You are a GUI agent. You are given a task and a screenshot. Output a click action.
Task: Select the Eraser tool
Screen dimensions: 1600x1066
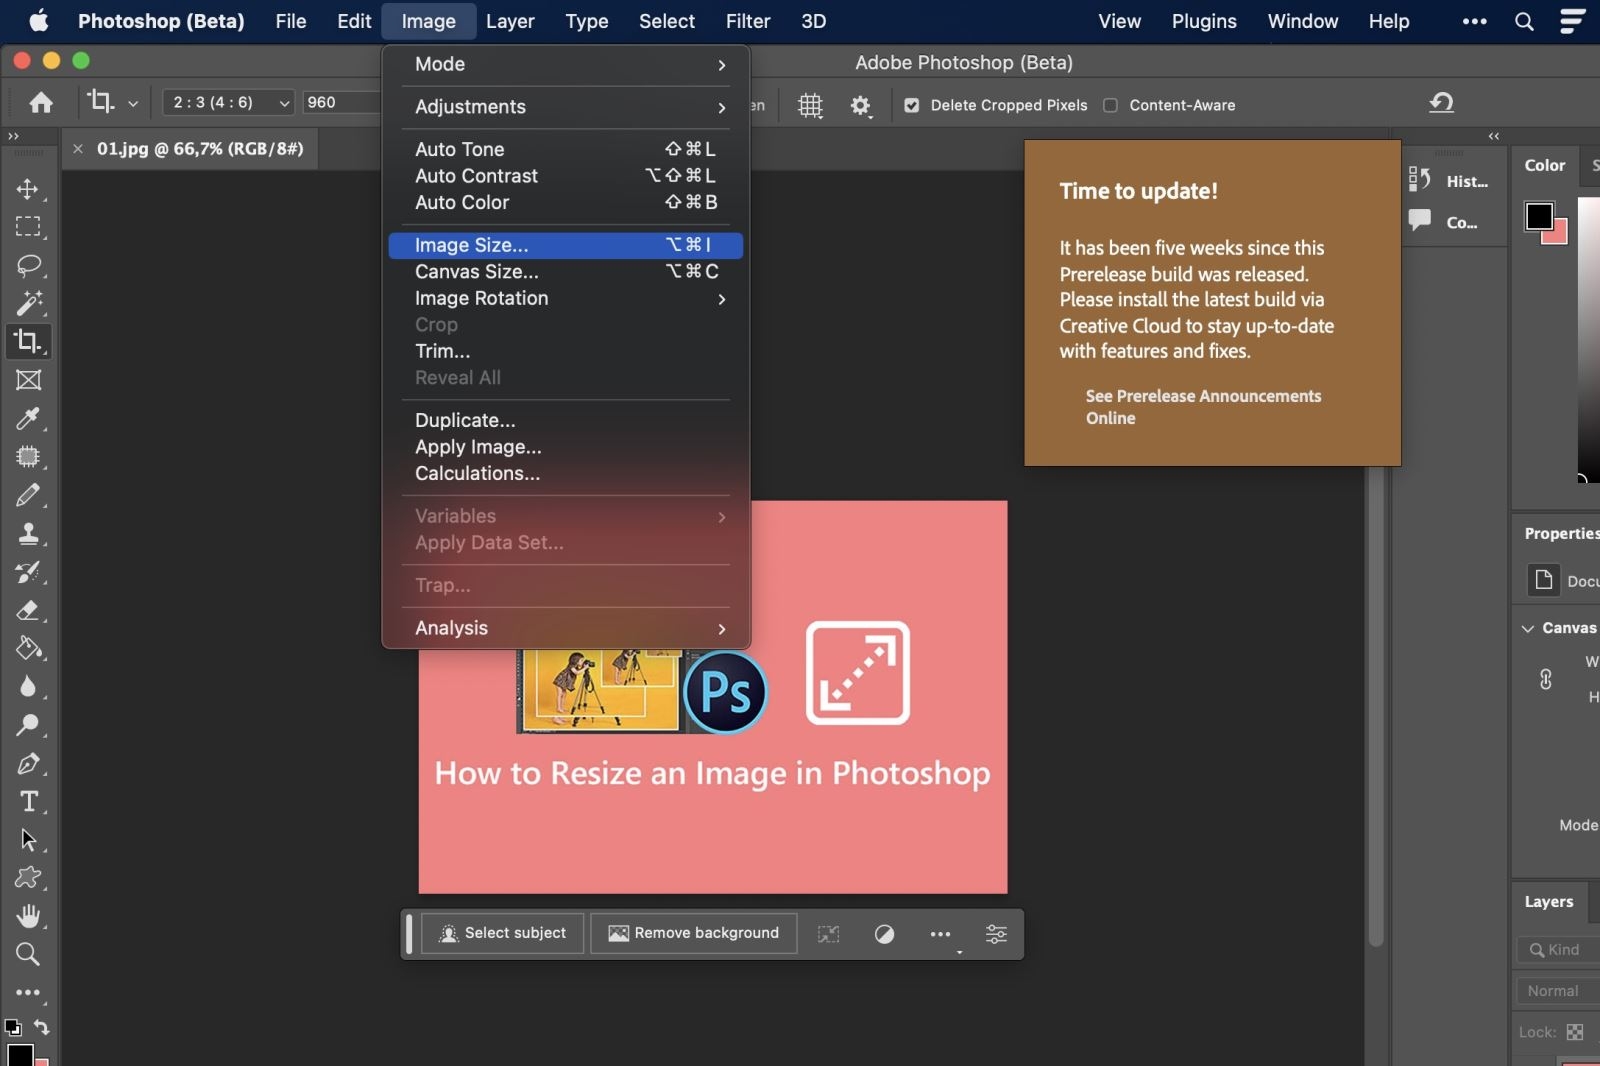point(28,610)
